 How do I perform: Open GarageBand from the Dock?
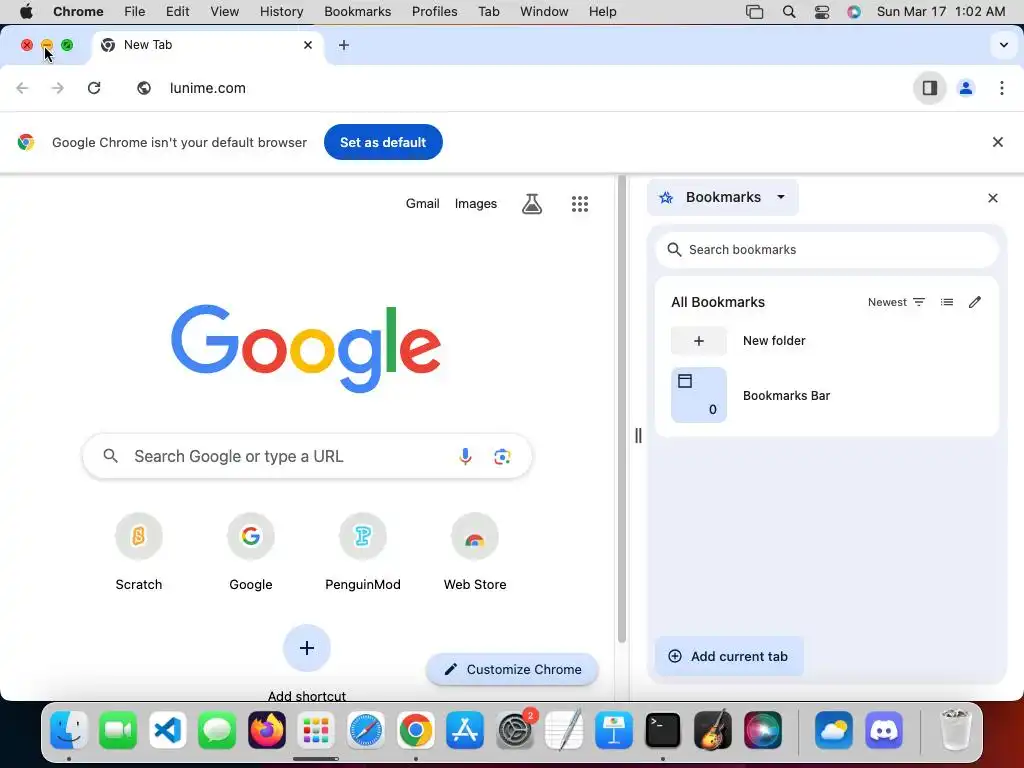(x=712, y=729)
